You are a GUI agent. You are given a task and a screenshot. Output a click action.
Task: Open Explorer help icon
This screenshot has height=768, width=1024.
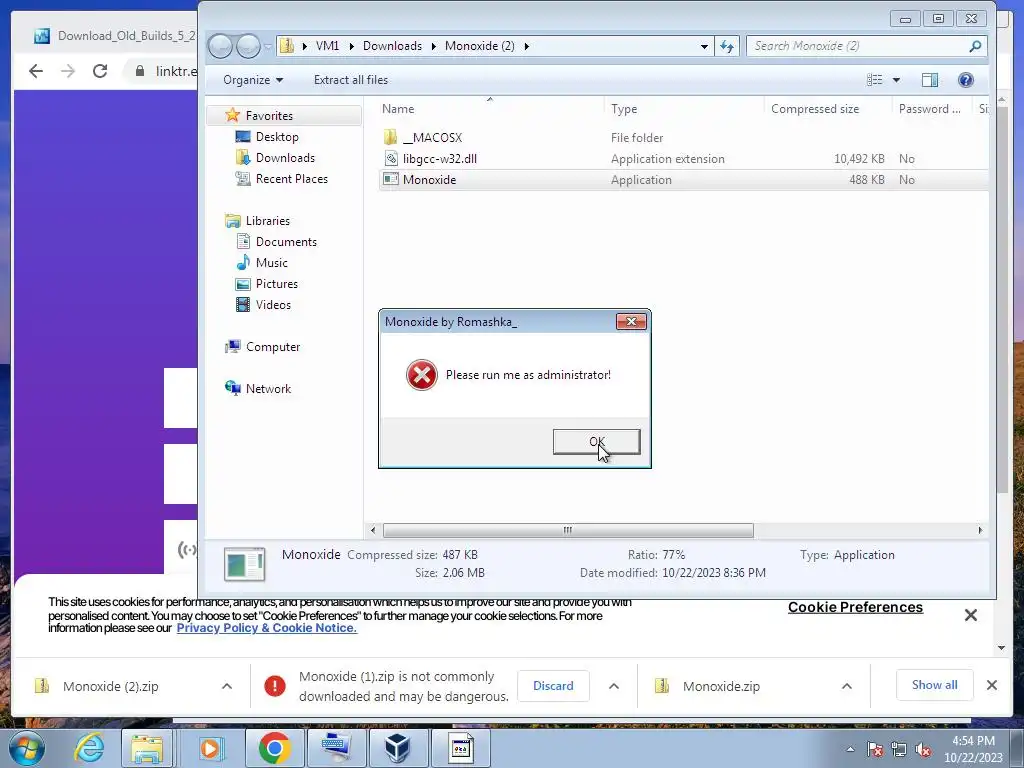tap(966, 80)
